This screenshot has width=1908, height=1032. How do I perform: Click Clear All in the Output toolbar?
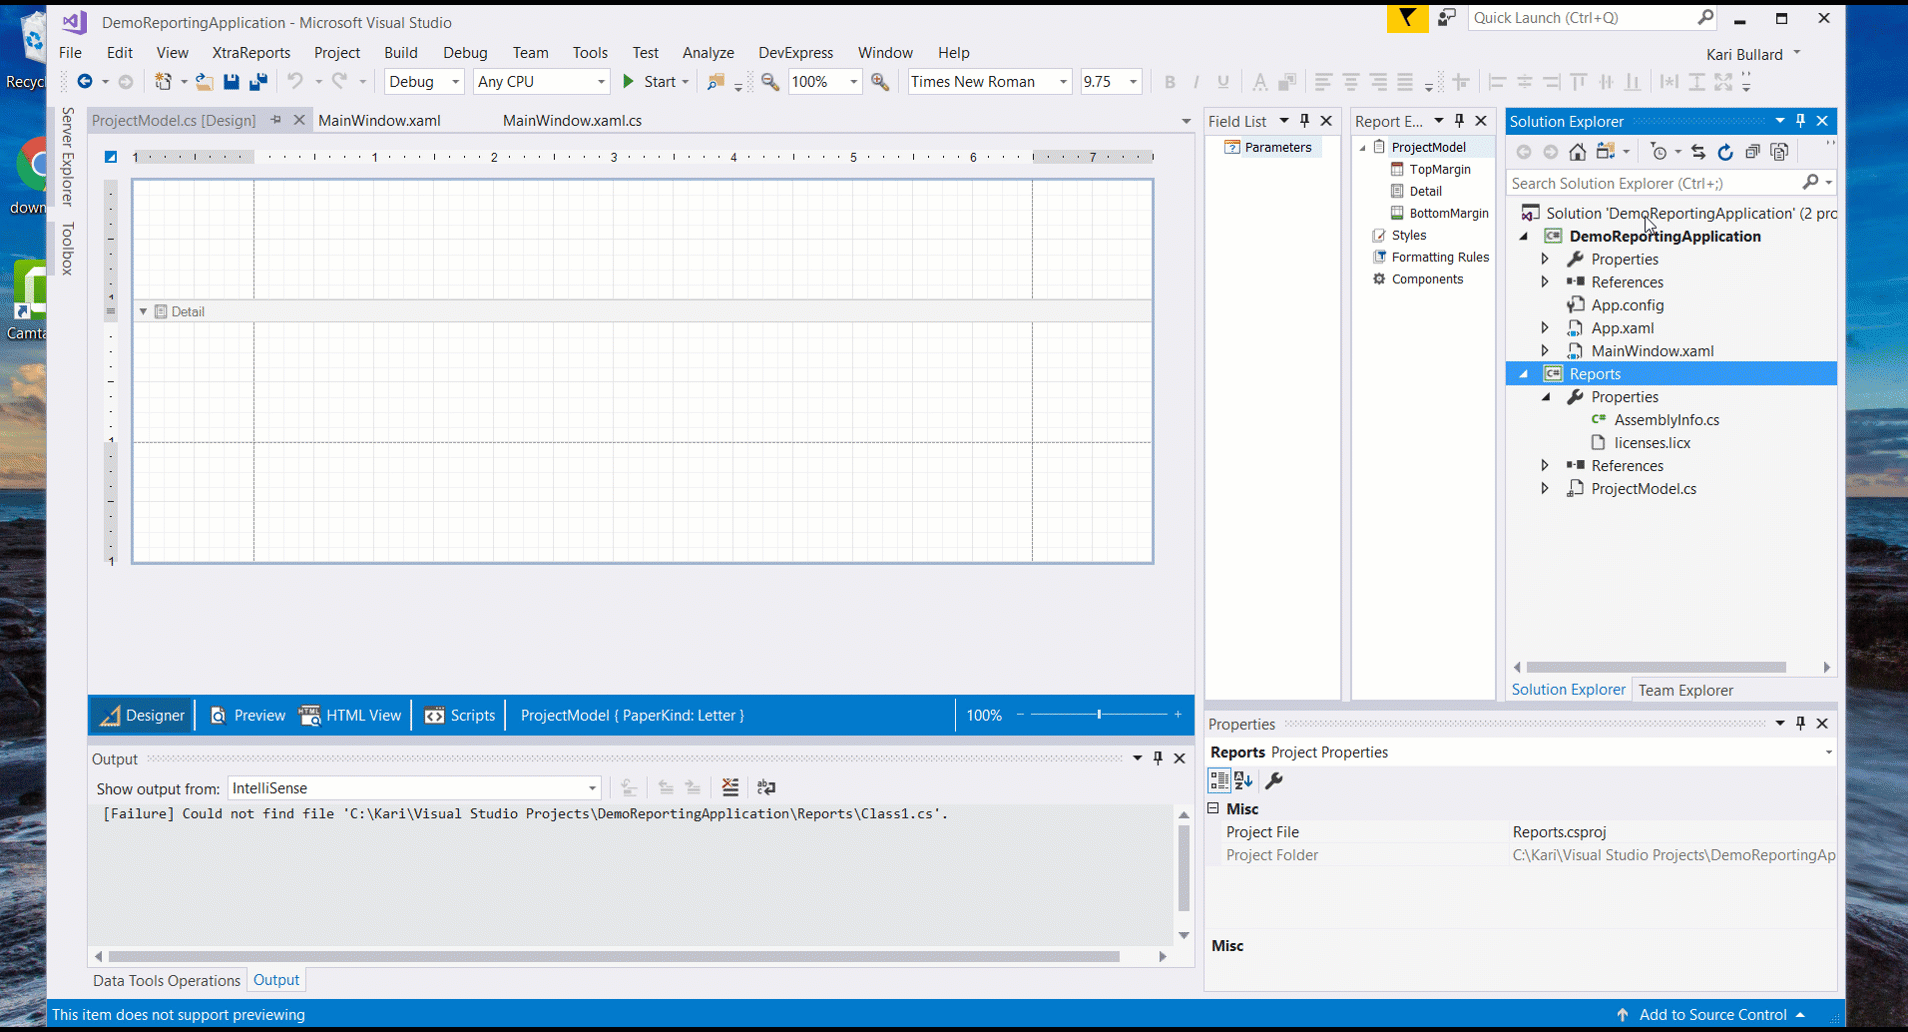[x=730, y=788]
